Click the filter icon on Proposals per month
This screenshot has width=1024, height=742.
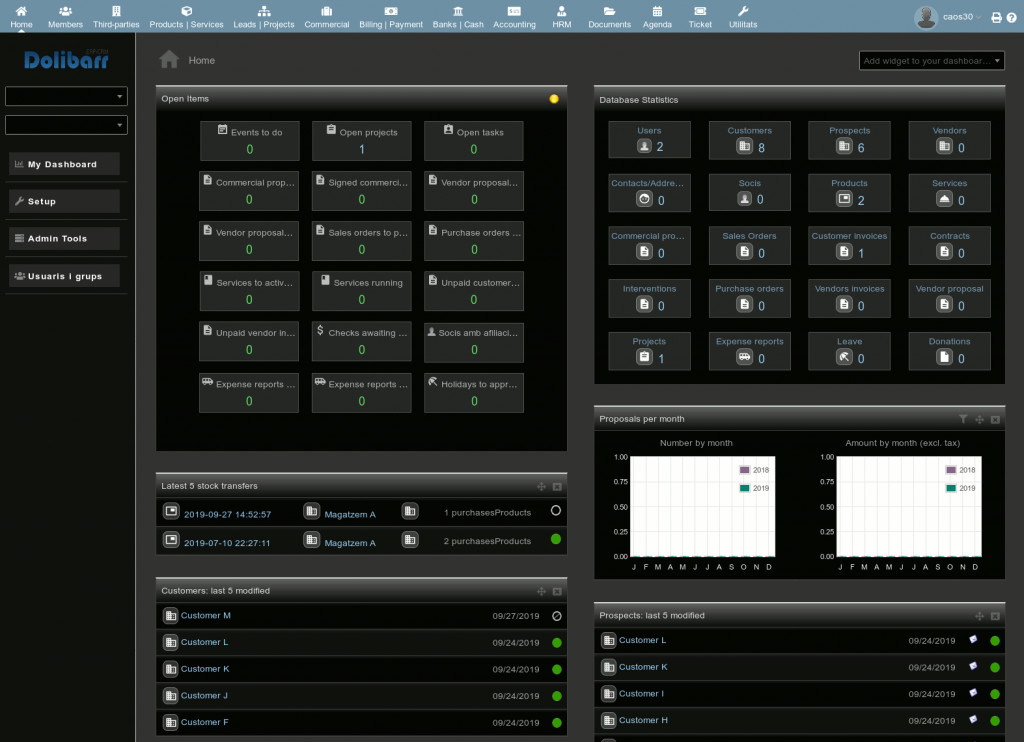963,419
